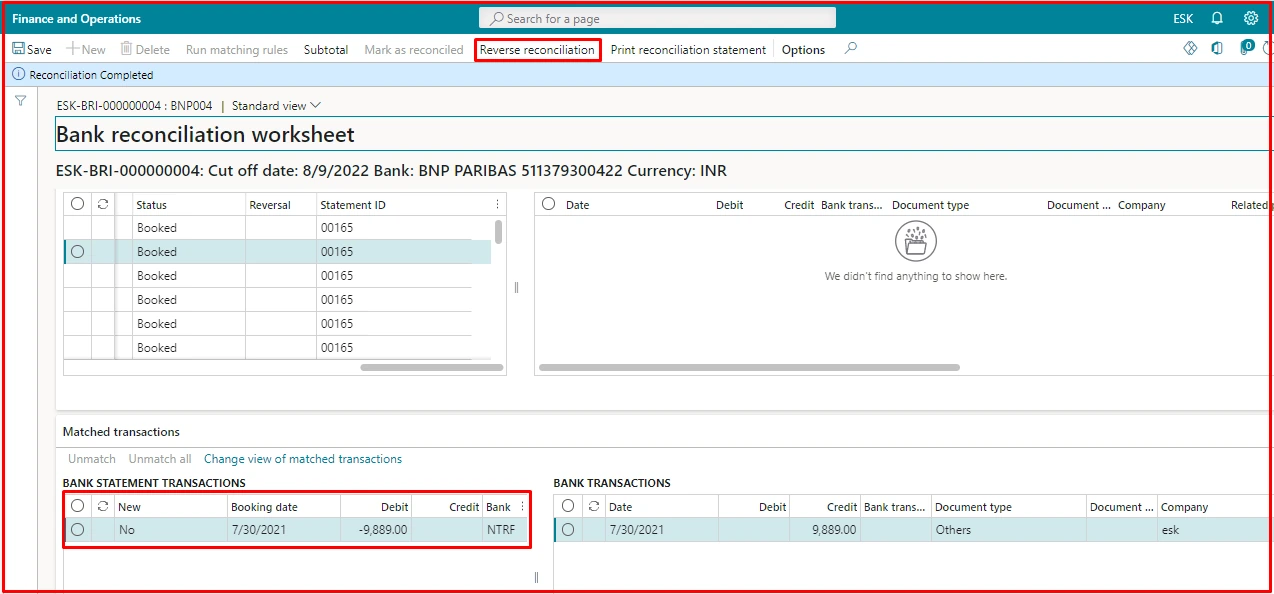Select the highlighted Booked row circle

pyautogui.click(x=77, y=252)
